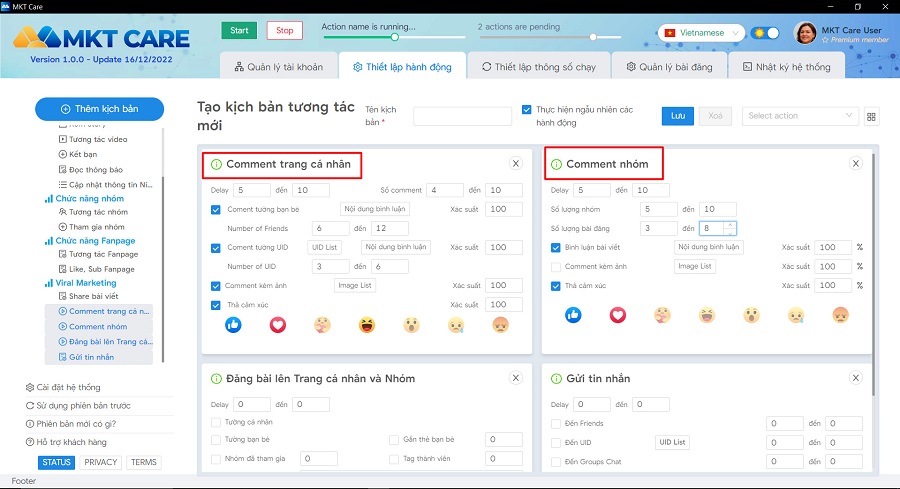Open Phiên bản mới có gì?

coord(71,424)
